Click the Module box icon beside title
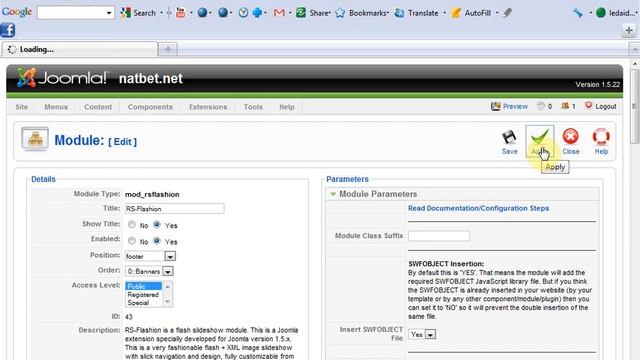The width and height of the screenshot is (640, 360). click(x=35, y=139)
